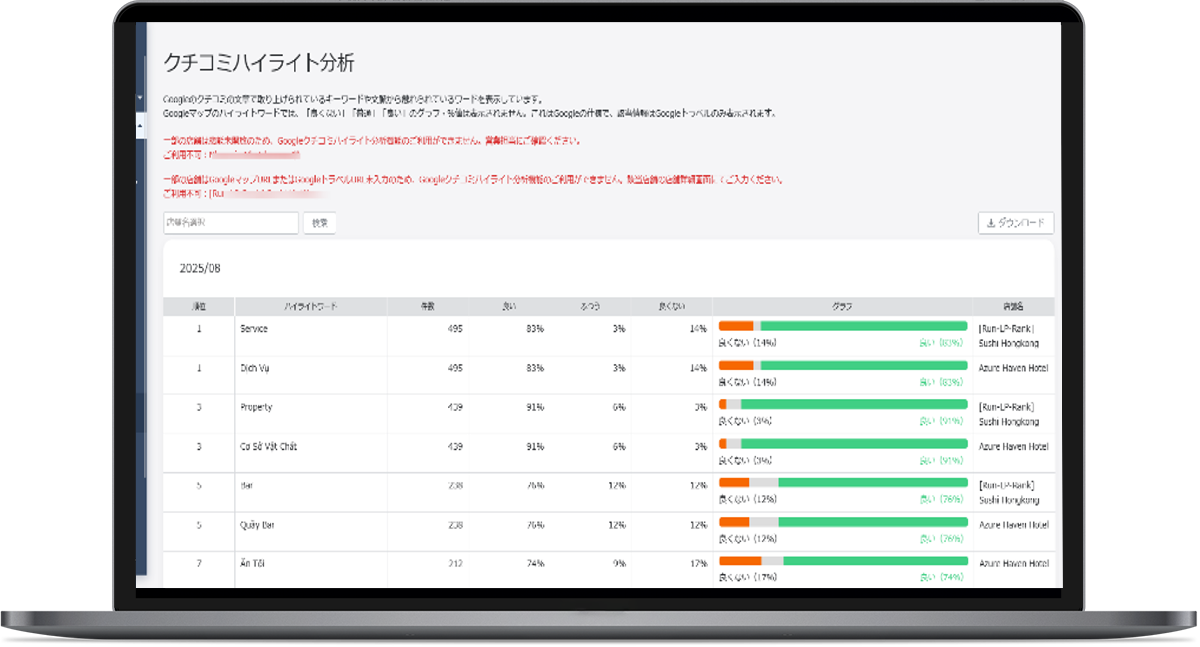The height and width of the screenshot is (647, 1200).
Task: Click the sidebar up arrow icon
Action: (x=140, y=126)
